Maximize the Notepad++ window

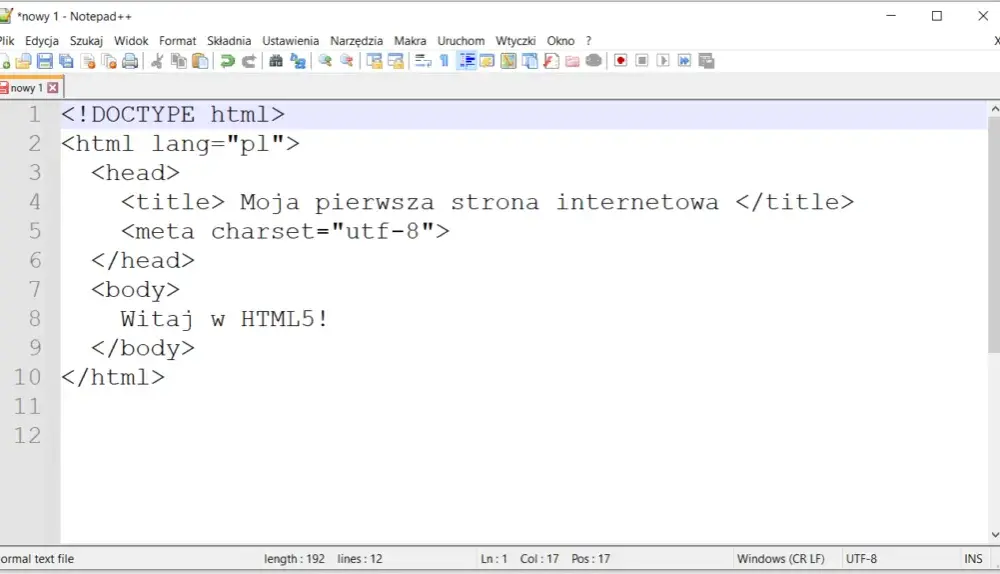(937, 16)
